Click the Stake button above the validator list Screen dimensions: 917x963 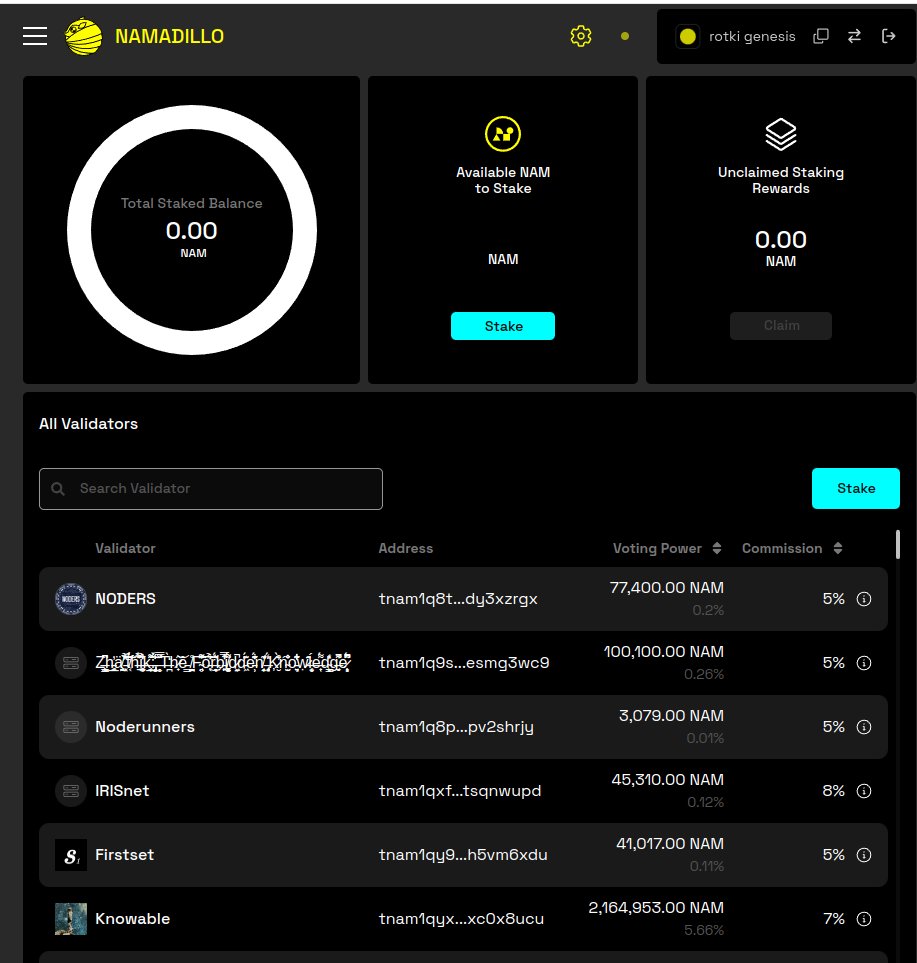pos(855,489)
